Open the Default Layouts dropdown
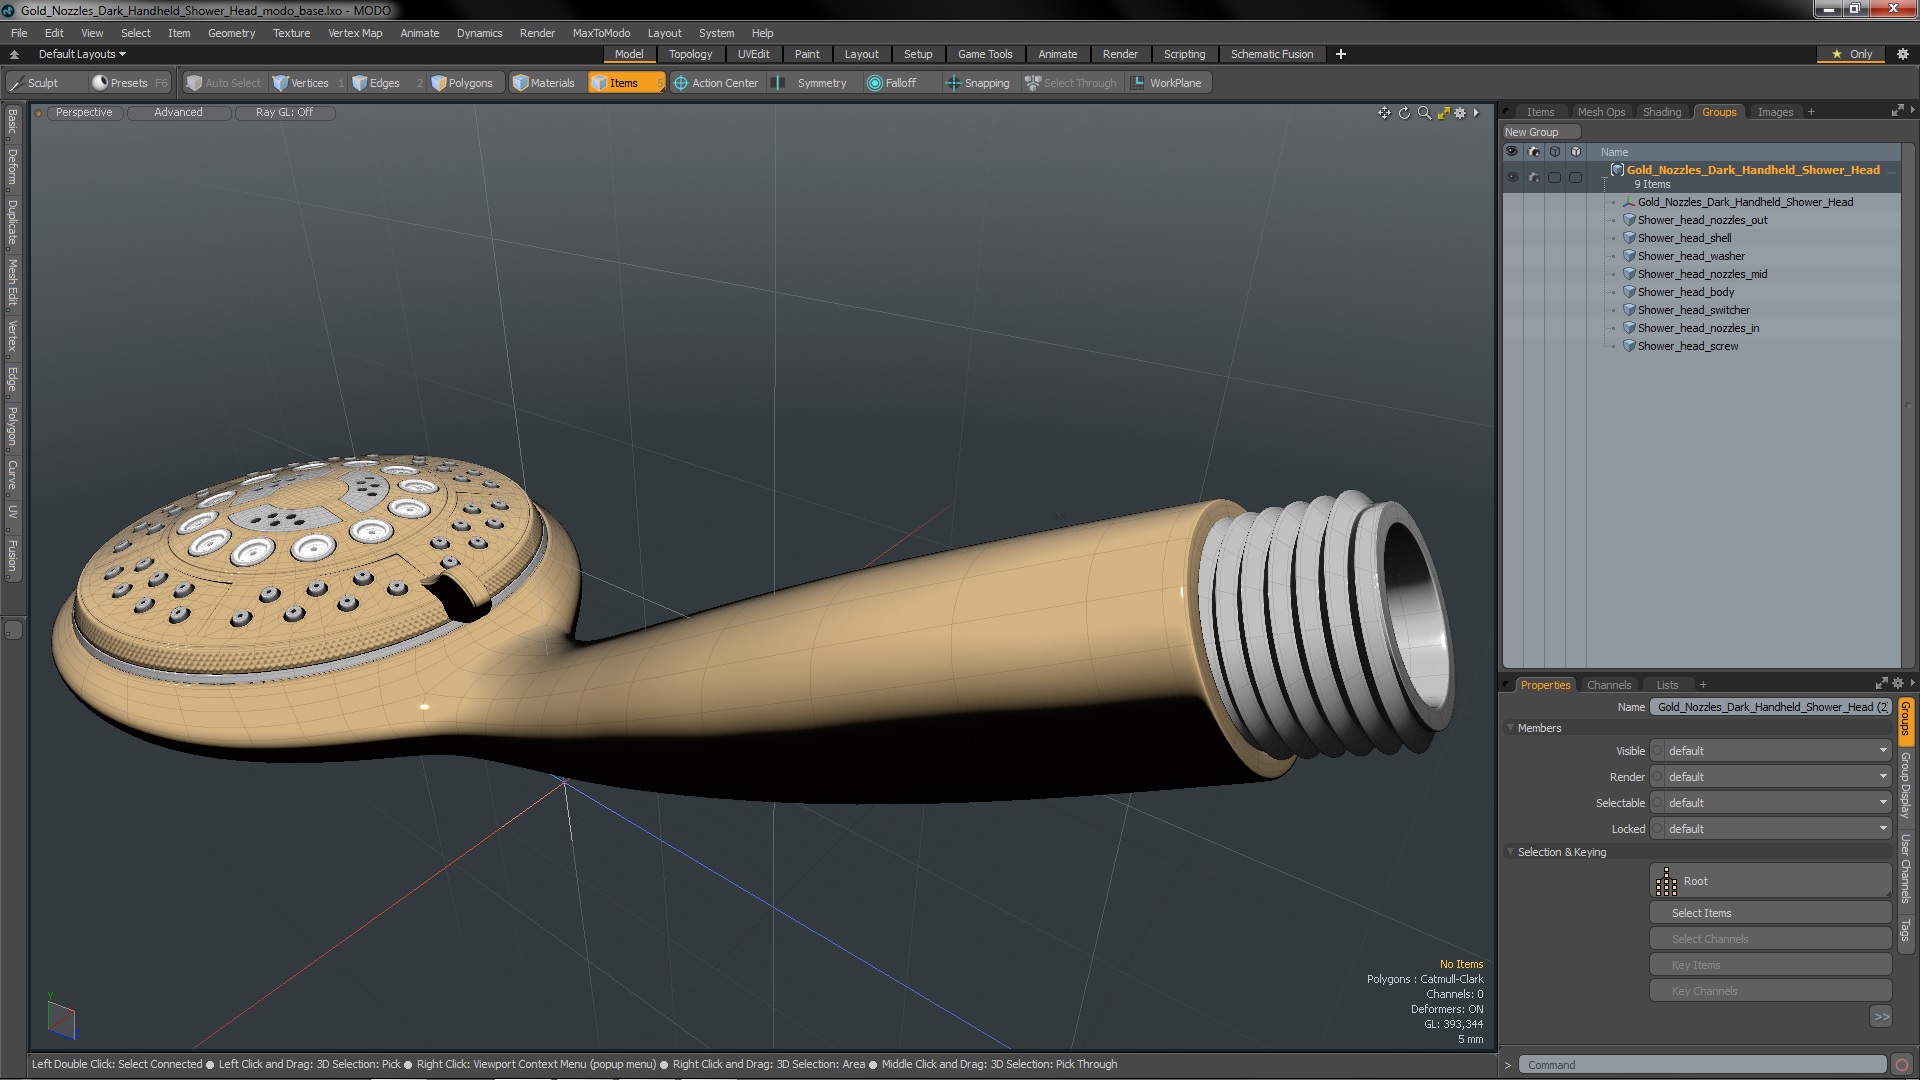1920x1080 pixels. (81, 54)
